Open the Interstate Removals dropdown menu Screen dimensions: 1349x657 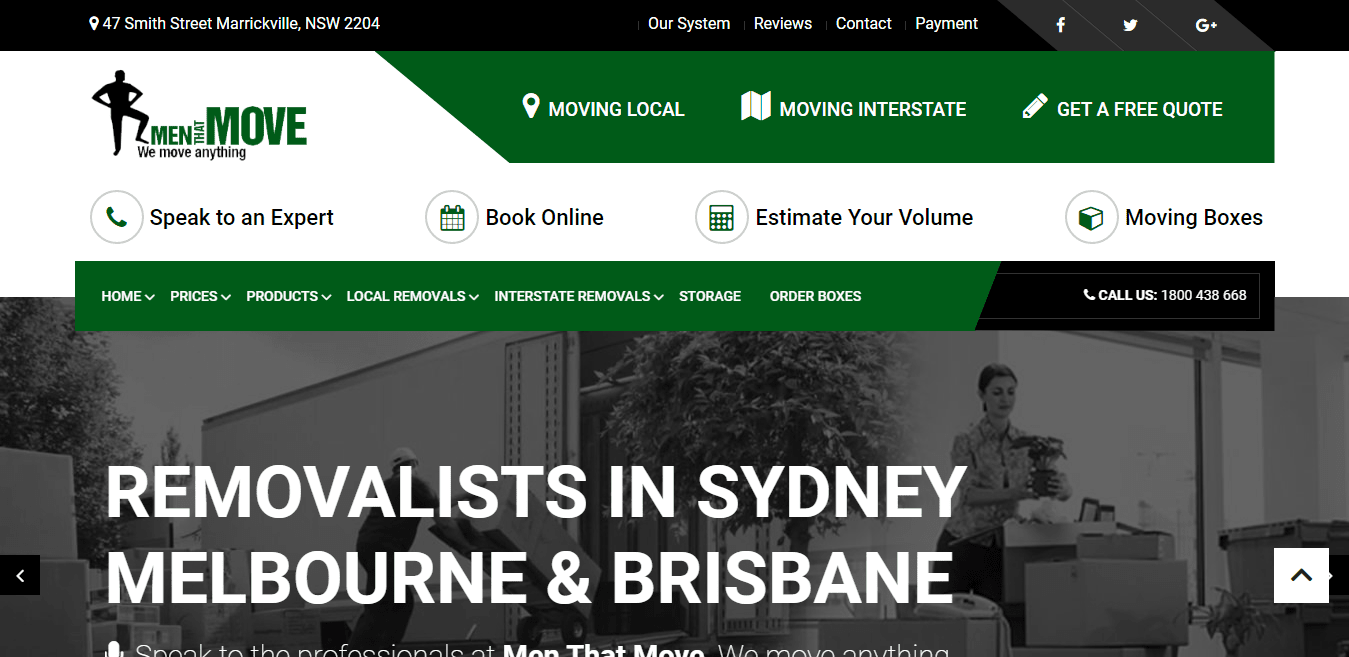click(x=578, y=296)
